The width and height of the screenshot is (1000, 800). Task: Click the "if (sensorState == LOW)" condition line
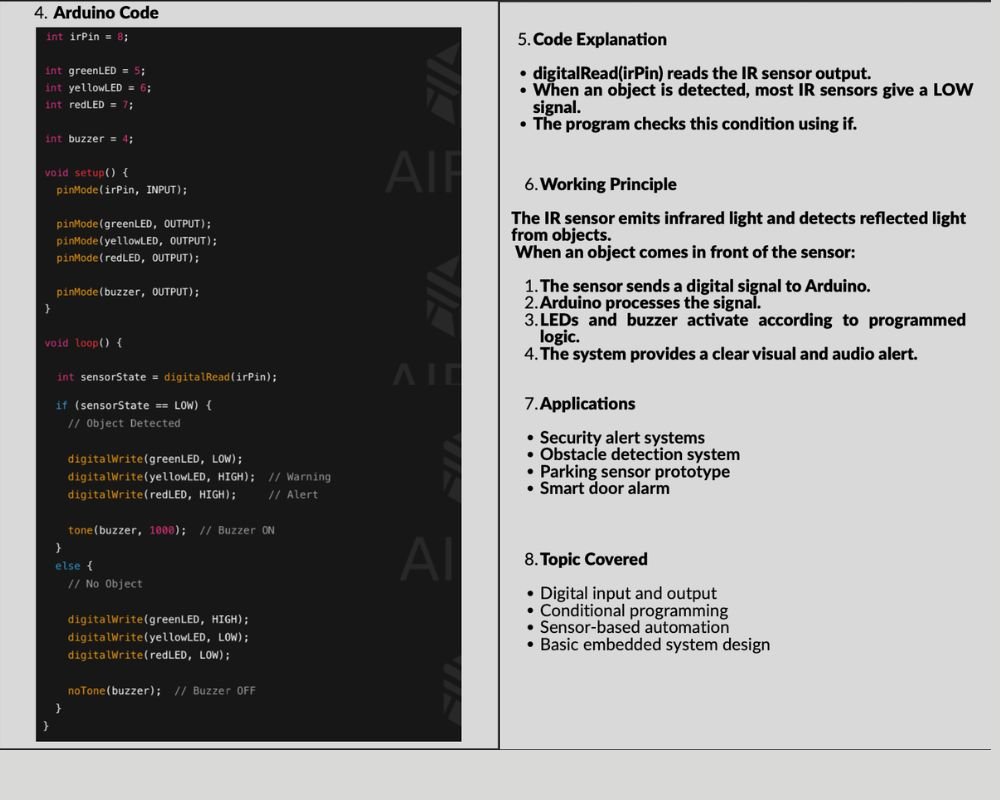tap(133, 405)
